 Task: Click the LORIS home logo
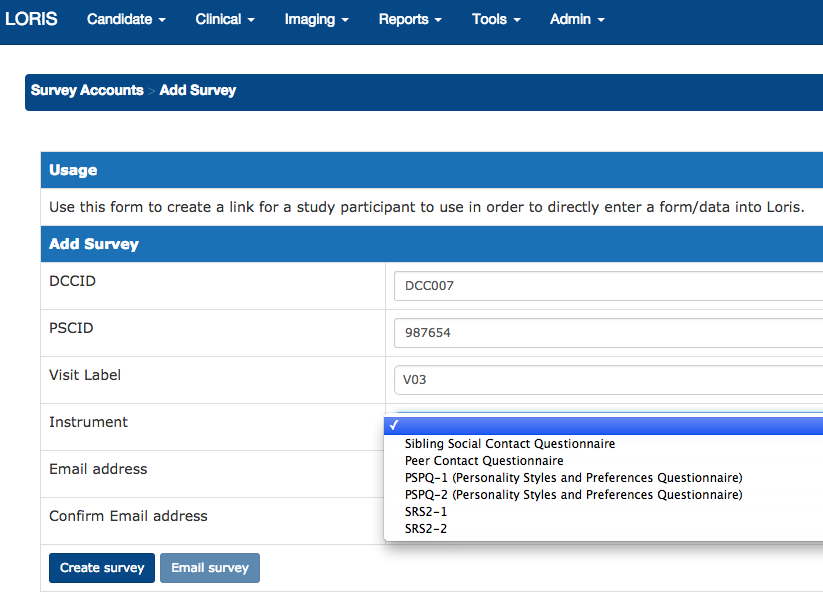click(x=31, y=19)
